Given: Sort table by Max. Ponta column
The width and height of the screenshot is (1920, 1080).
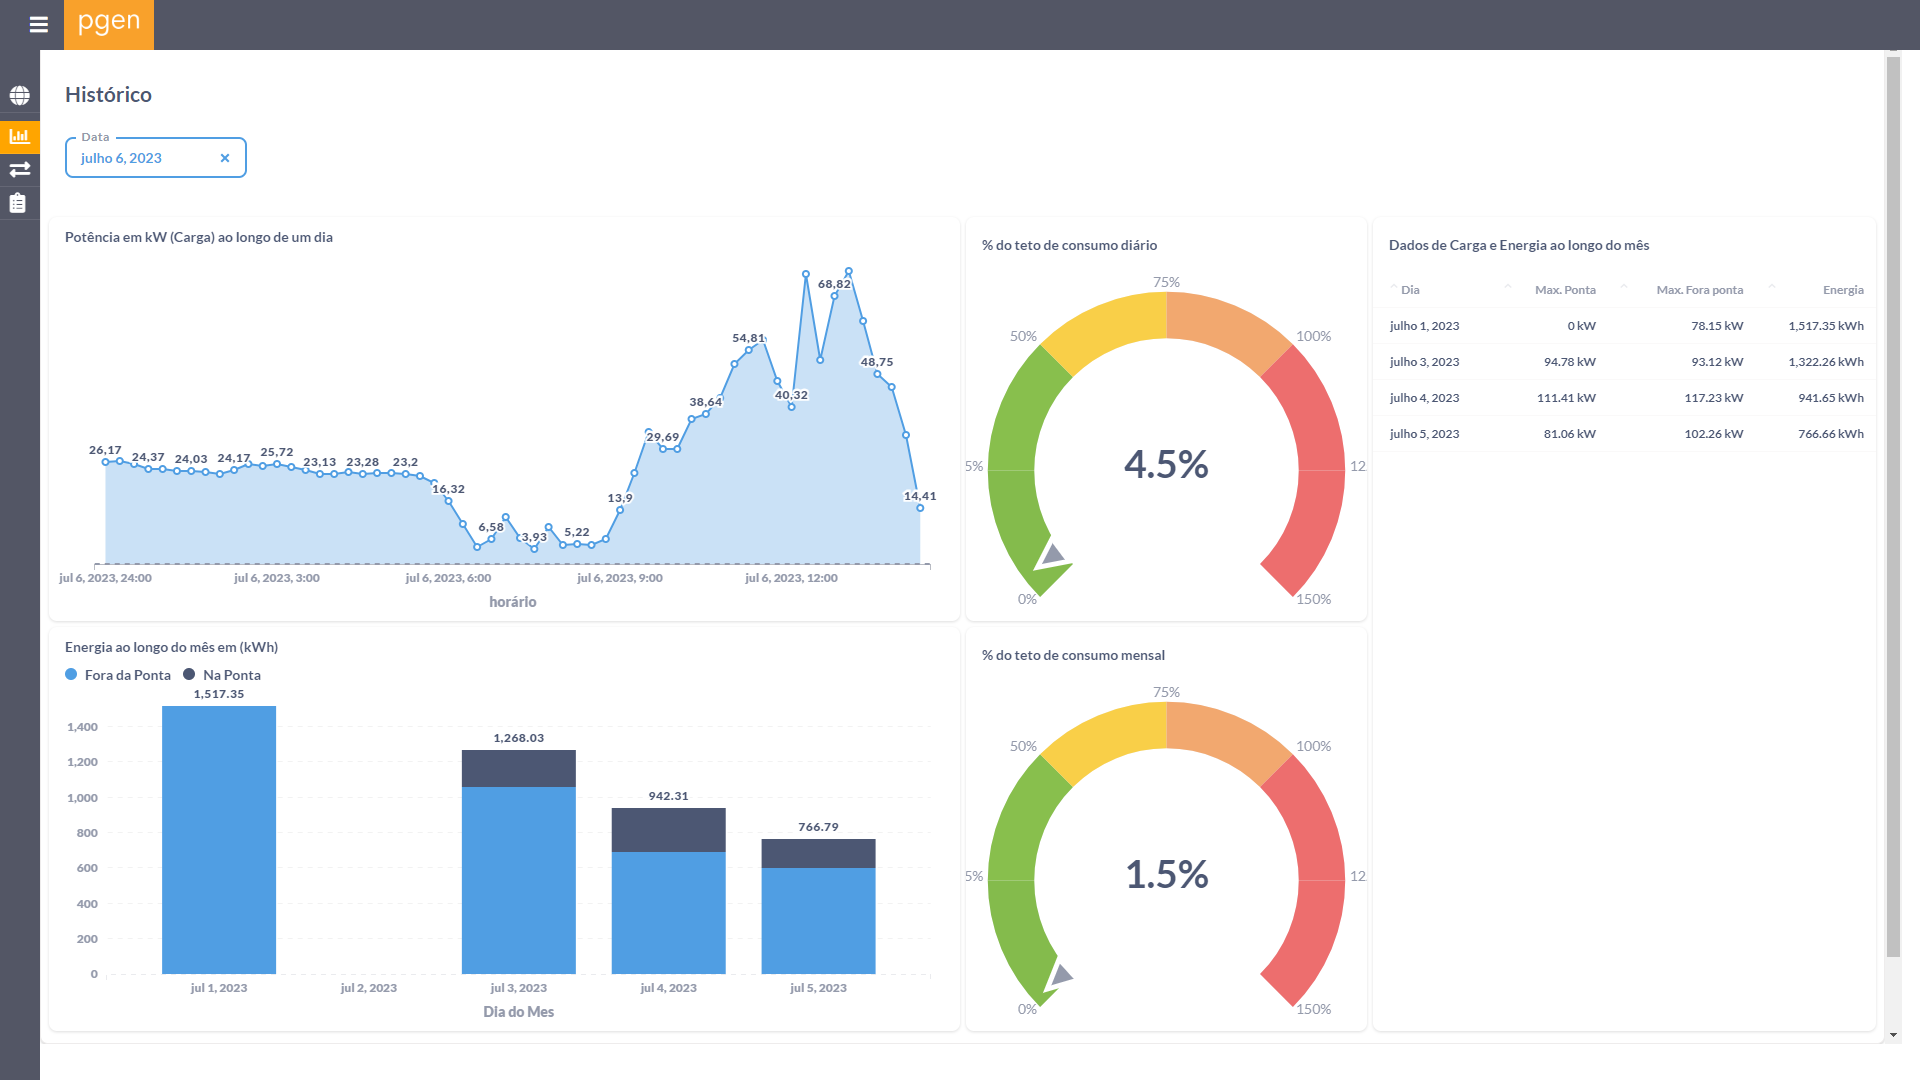Looking at the screenshot, I should pos(1564,290).
